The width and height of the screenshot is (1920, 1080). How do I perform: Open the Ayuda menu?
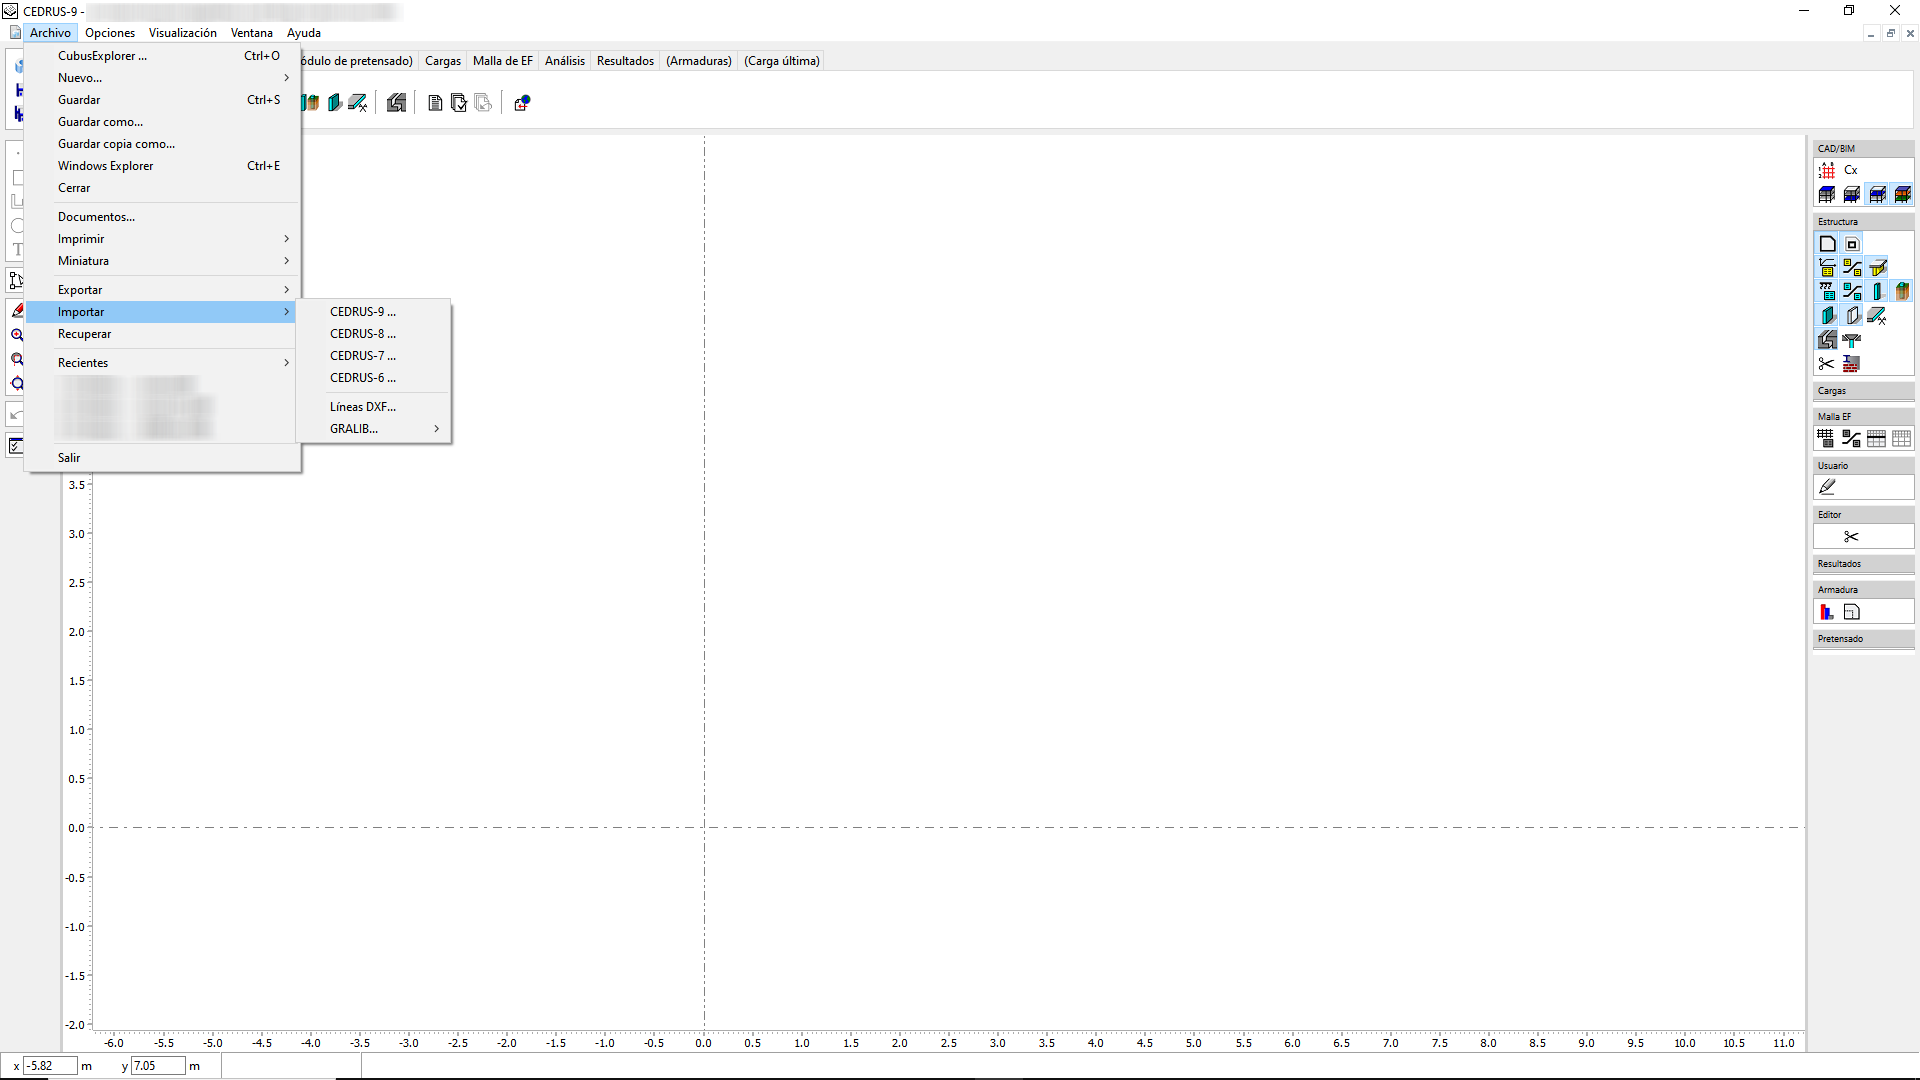coord(304,33)
